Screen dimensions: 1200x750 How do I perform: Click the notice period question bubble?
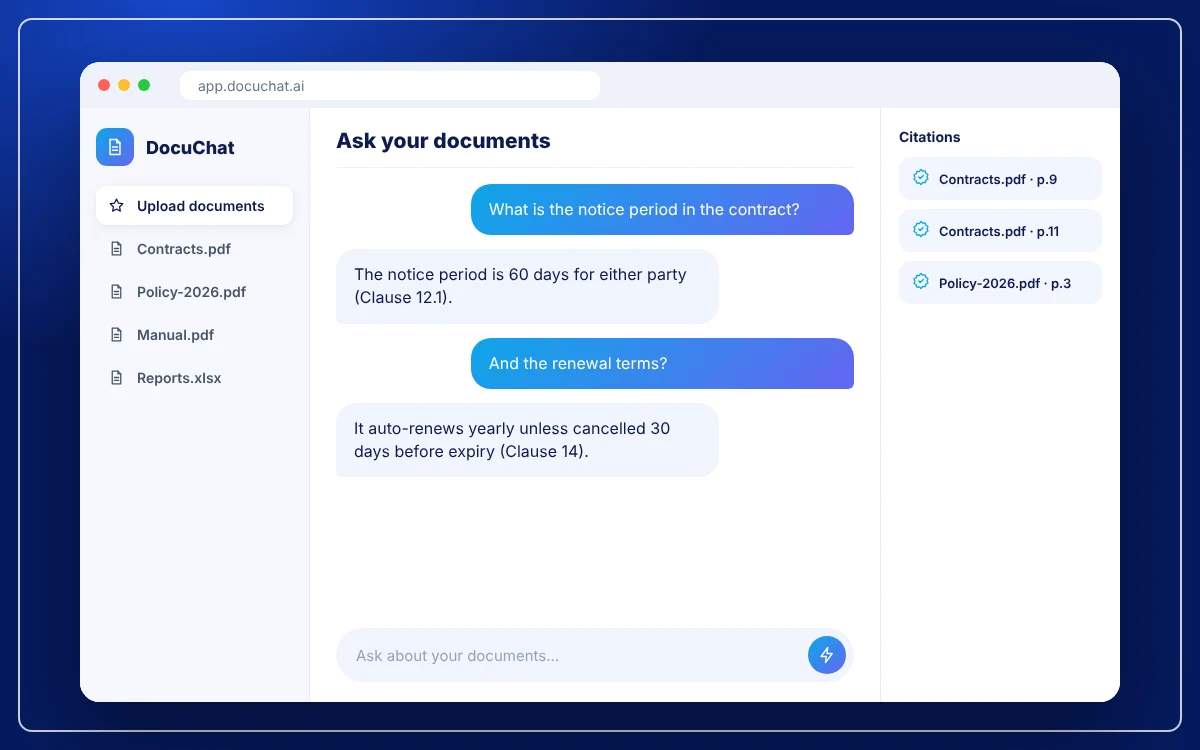point(662,210)
